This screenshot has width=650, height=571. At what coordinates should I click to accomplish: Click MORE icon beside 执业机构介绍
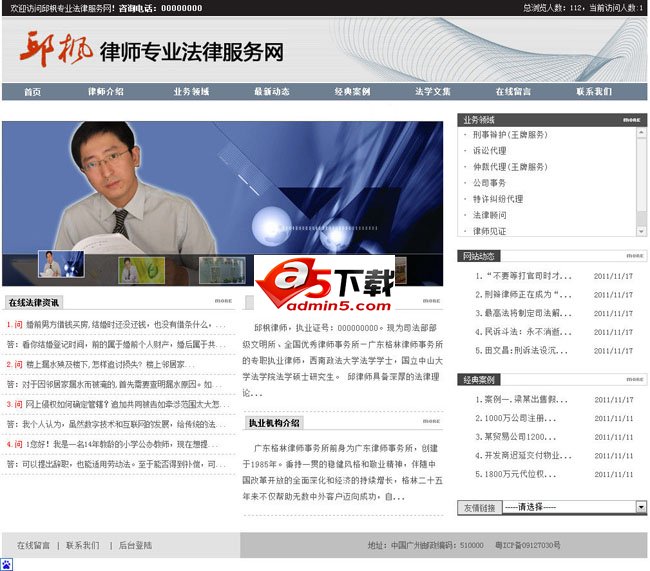(431, 421)
